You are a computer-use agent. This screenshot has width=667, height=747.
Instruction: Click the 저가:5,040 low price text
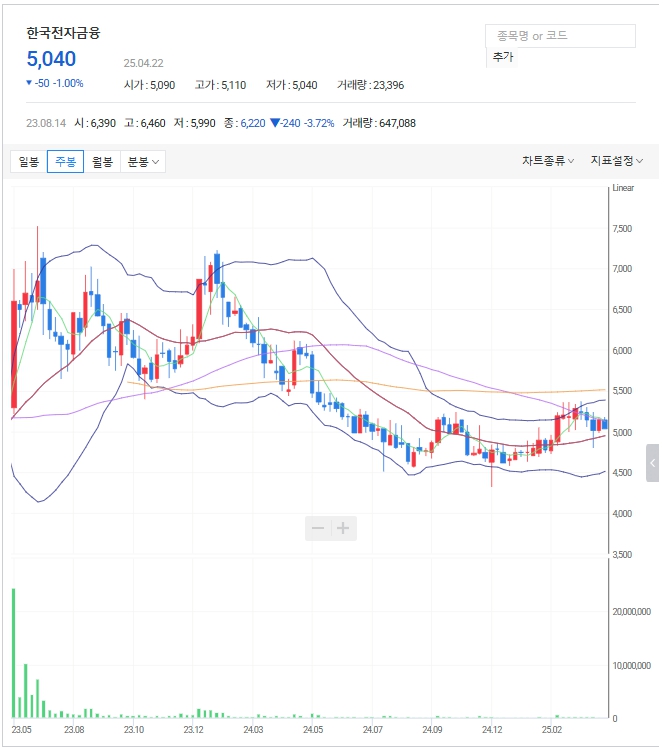(x=292, y=85)
